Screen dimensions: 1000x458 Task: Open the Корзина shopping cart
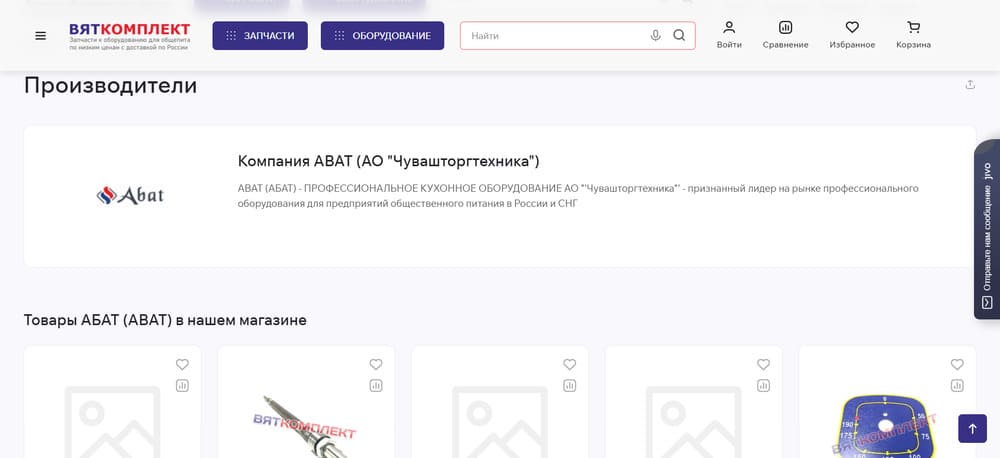(x=913, y=34)
